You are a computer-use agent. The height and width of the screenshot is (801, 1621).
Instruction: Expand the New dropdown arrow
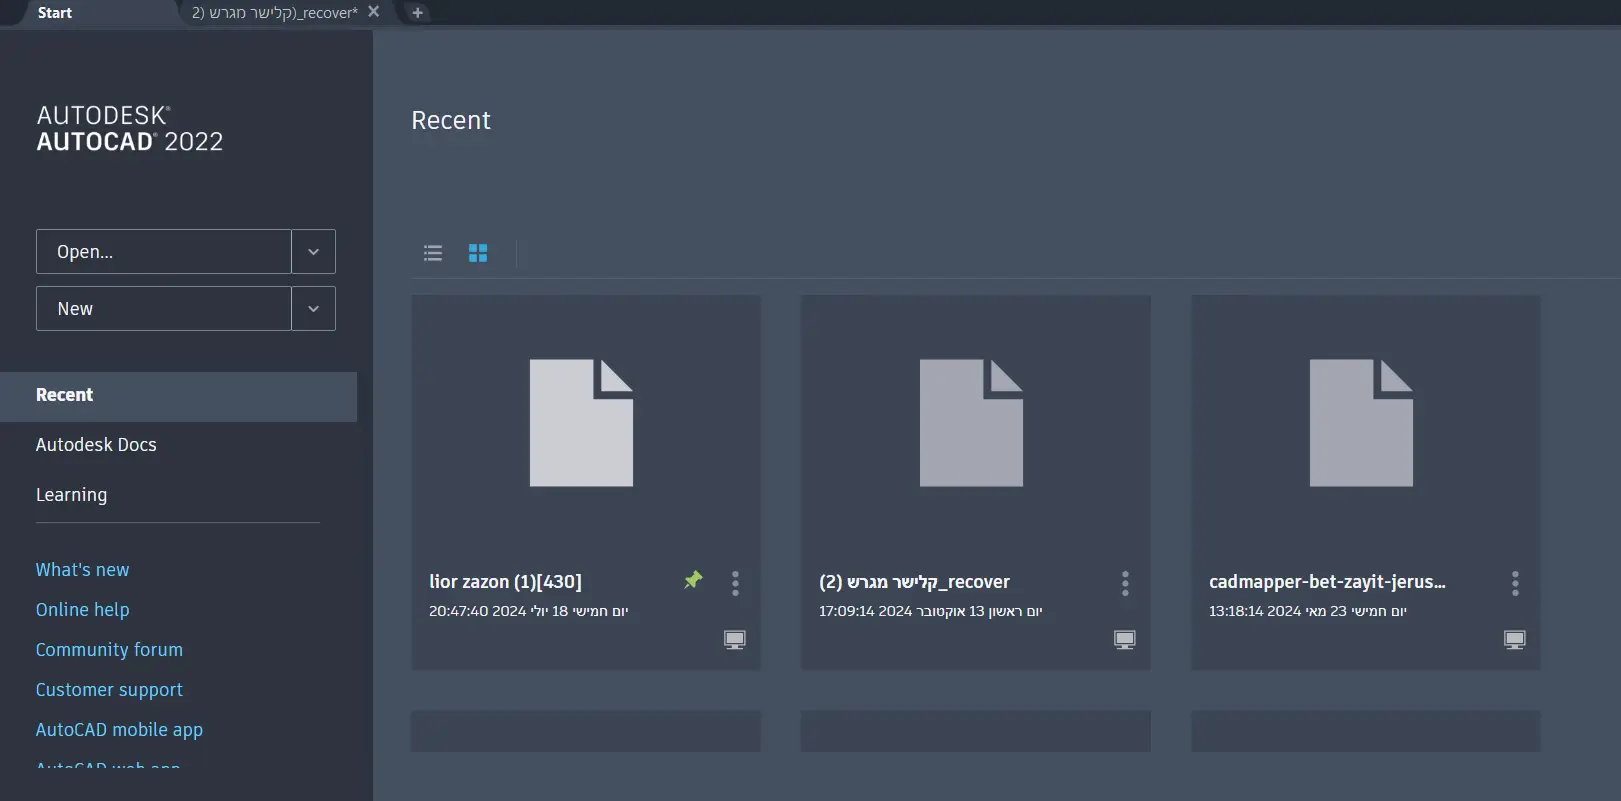(314, 309)
